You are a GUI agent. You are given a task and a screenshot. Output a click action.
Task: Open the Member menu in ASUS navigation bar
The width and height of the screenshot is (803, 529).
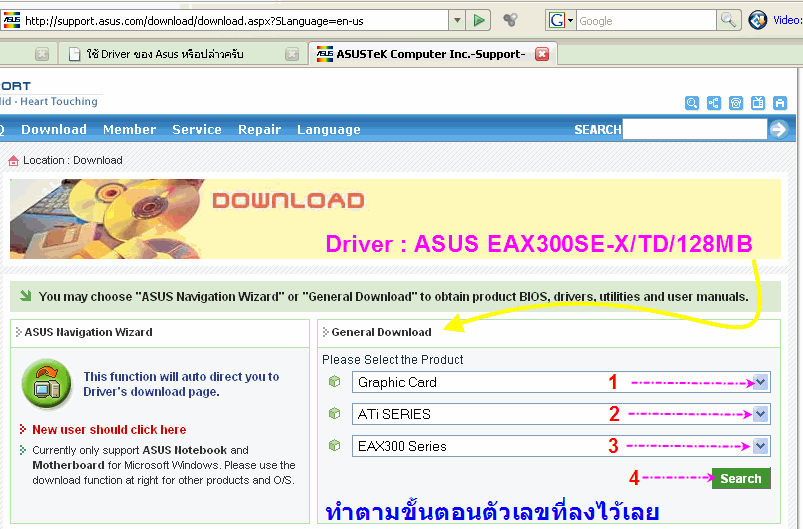coord(130,130)
